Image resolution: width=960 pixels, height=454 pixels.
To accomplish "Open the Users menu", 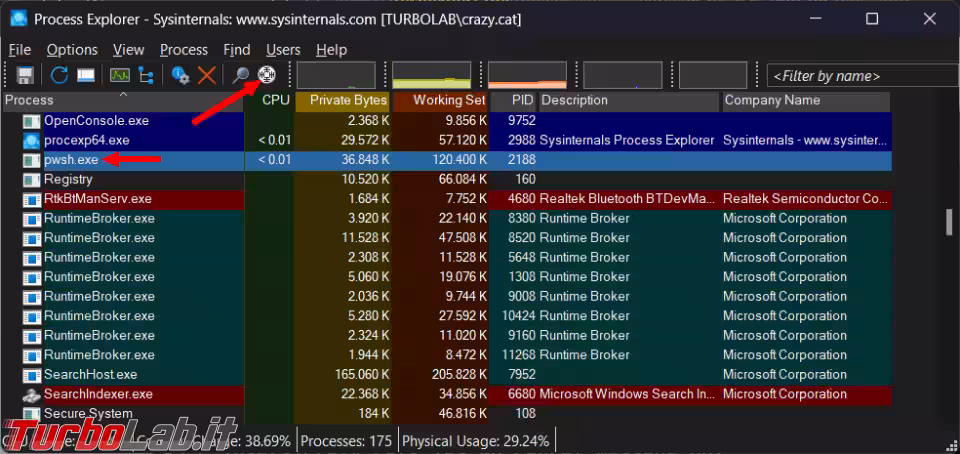I will point(283,50).
